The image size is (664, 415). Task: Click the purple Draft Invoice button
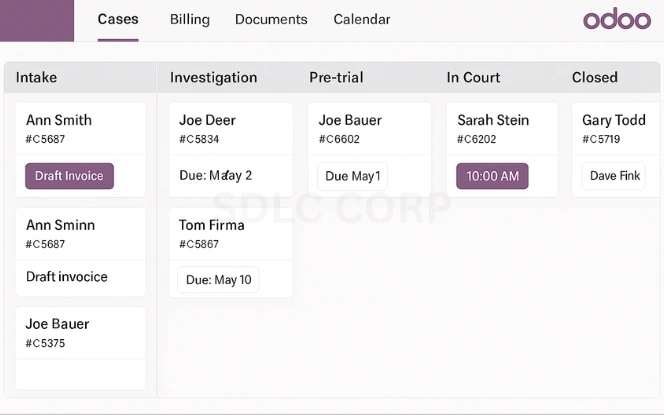pyautogui.click(x=69, y=176)
